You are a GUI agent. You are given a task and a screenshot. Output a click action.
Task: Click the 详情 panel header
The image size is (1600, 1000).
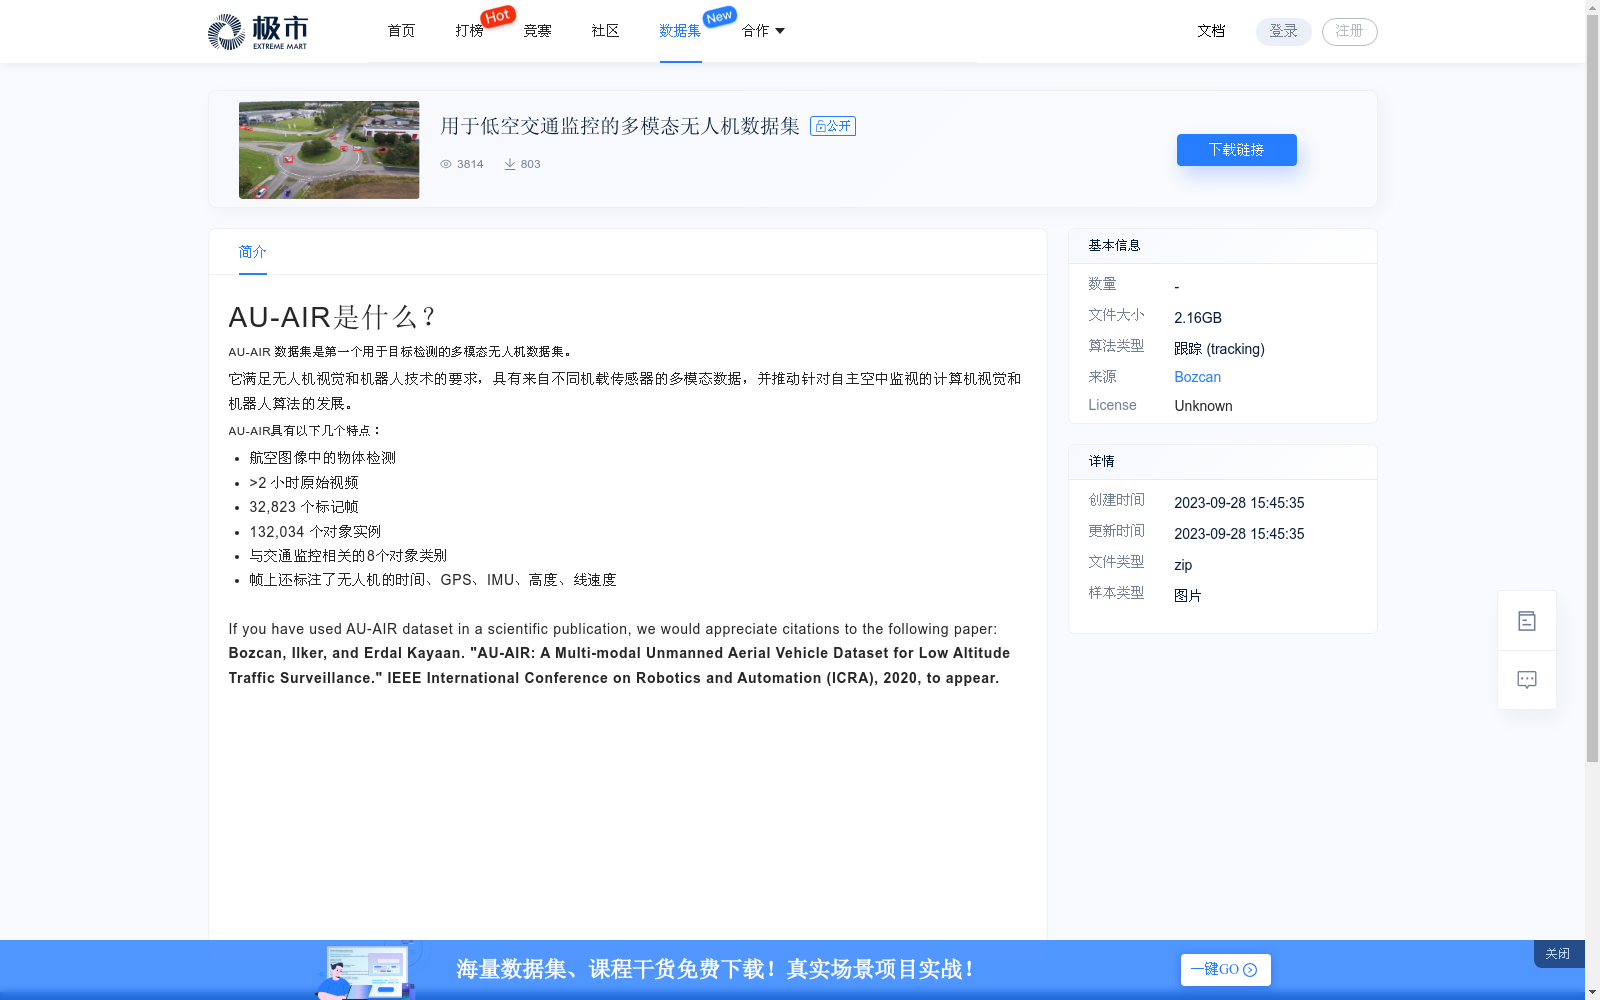pos(1223,462)
